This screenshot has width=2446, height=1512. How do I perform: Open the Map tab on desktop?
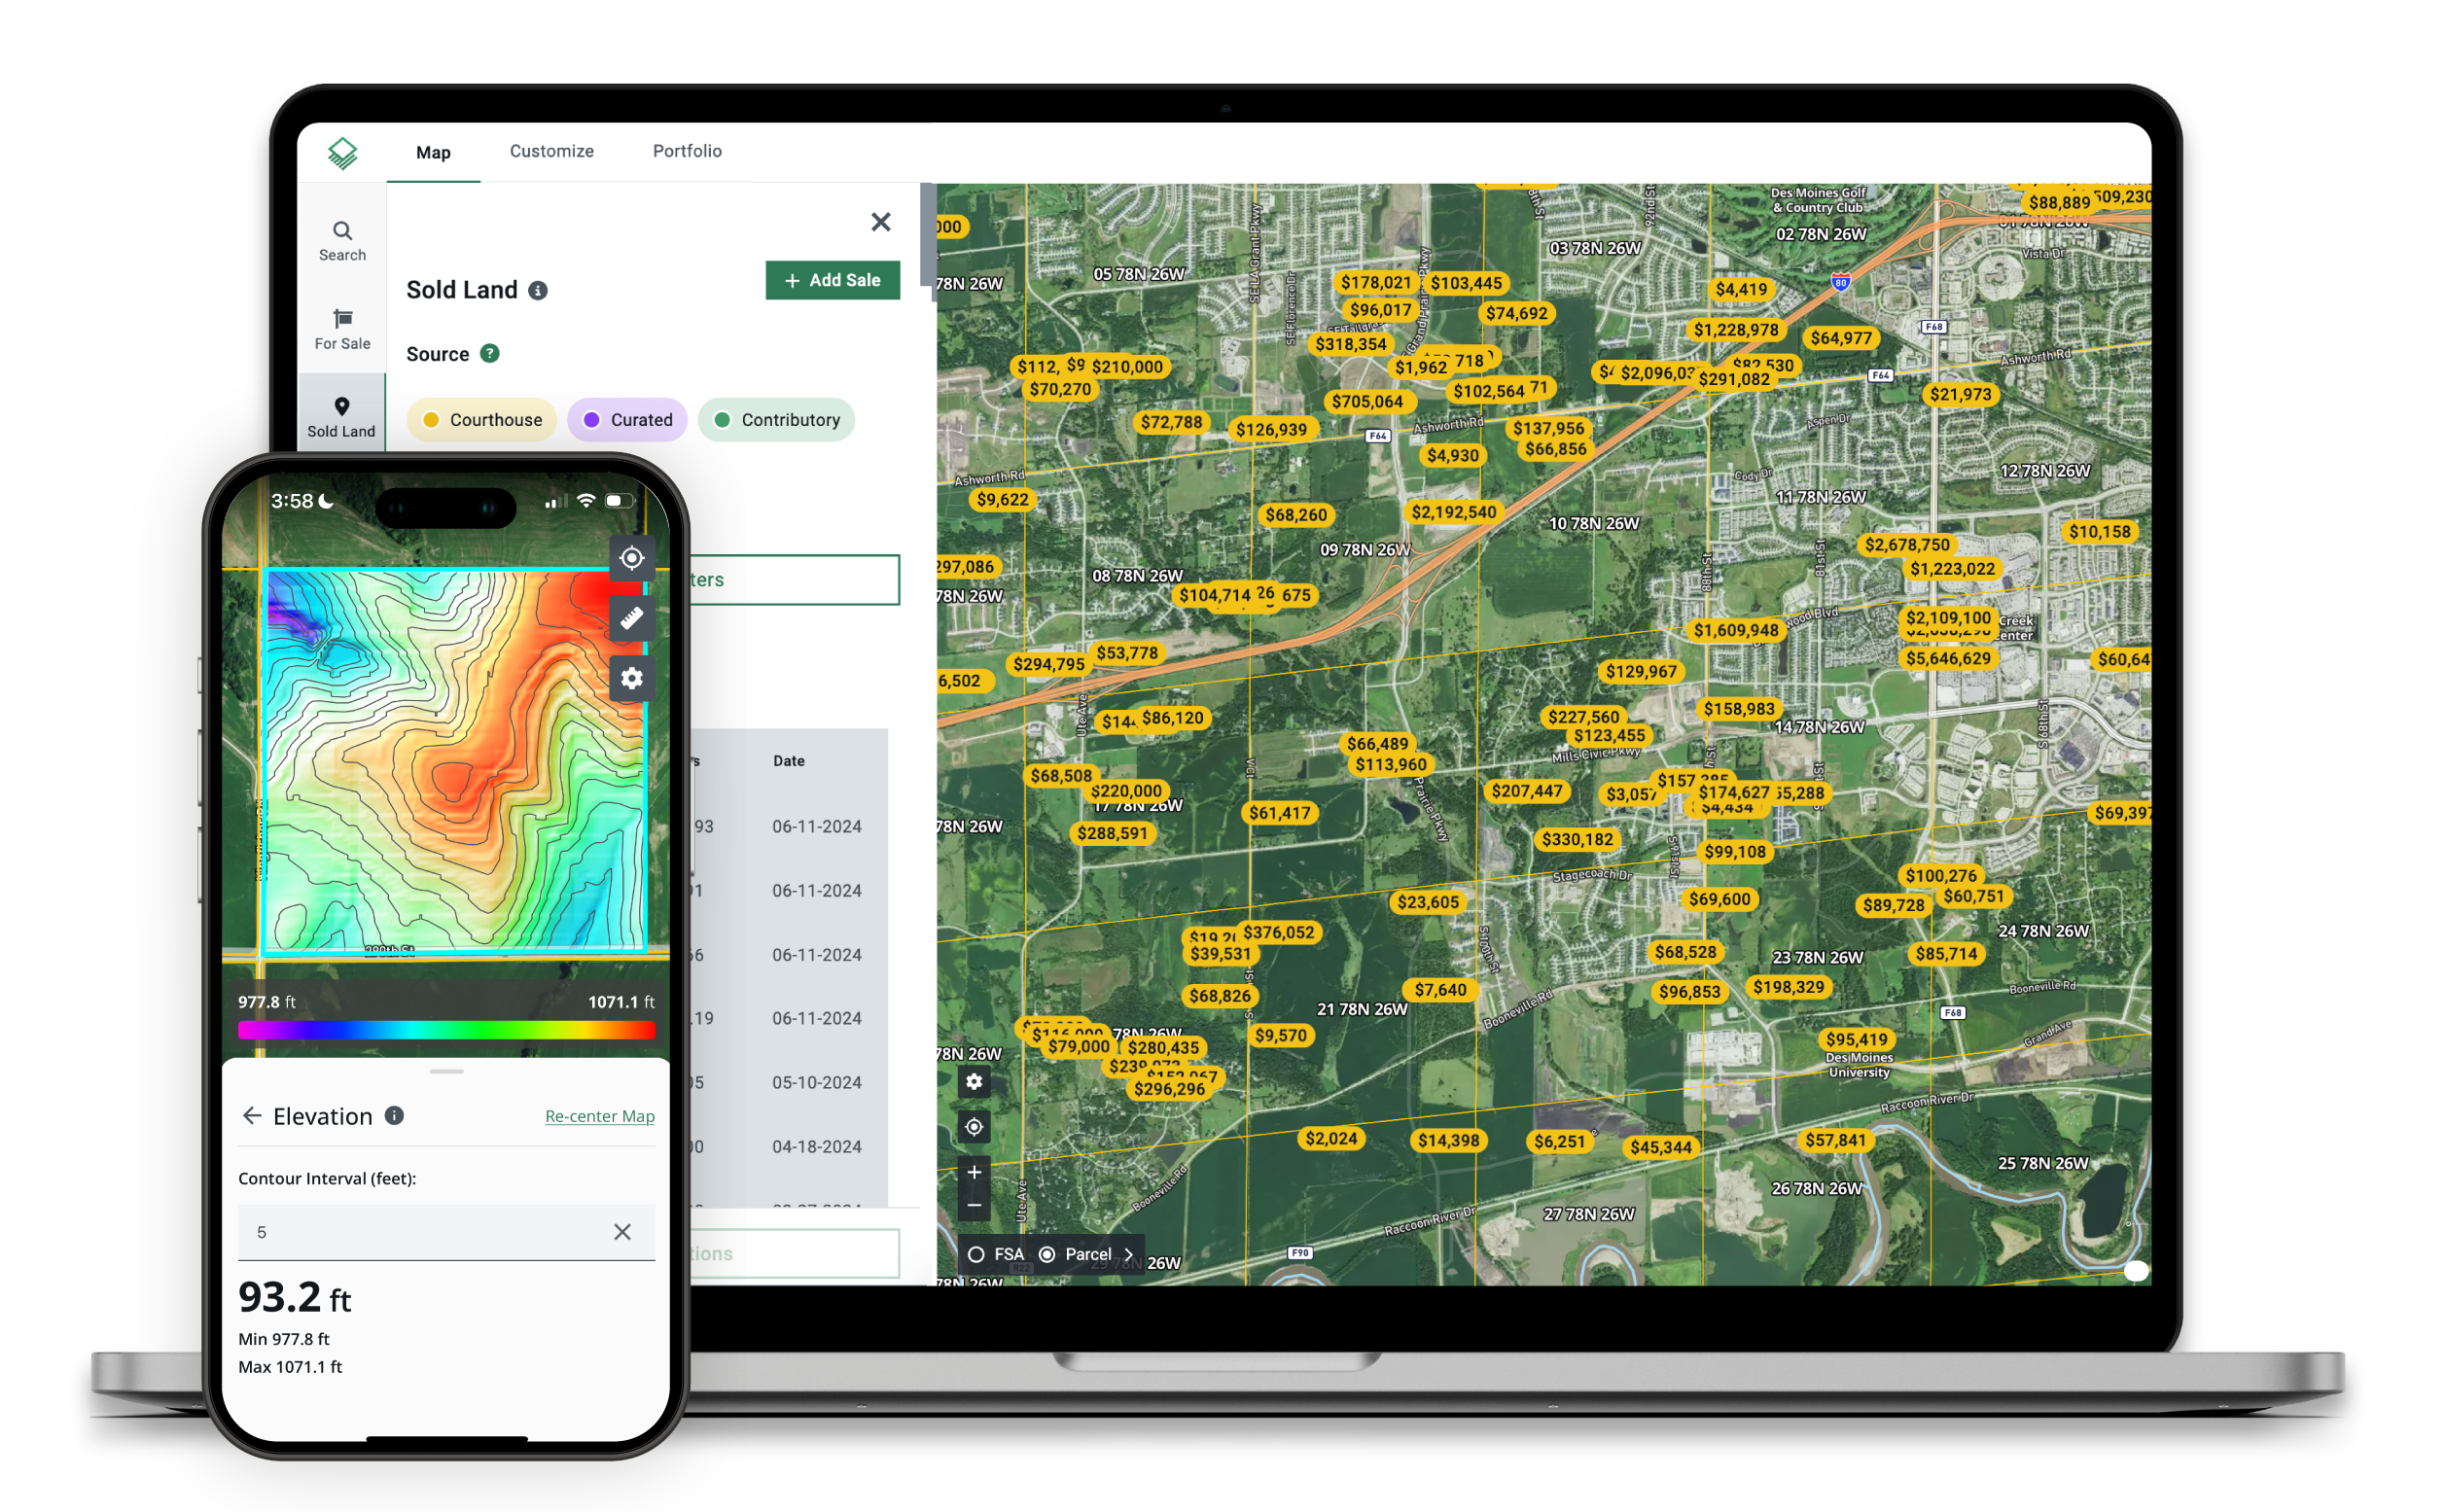[x=430, y=152]
